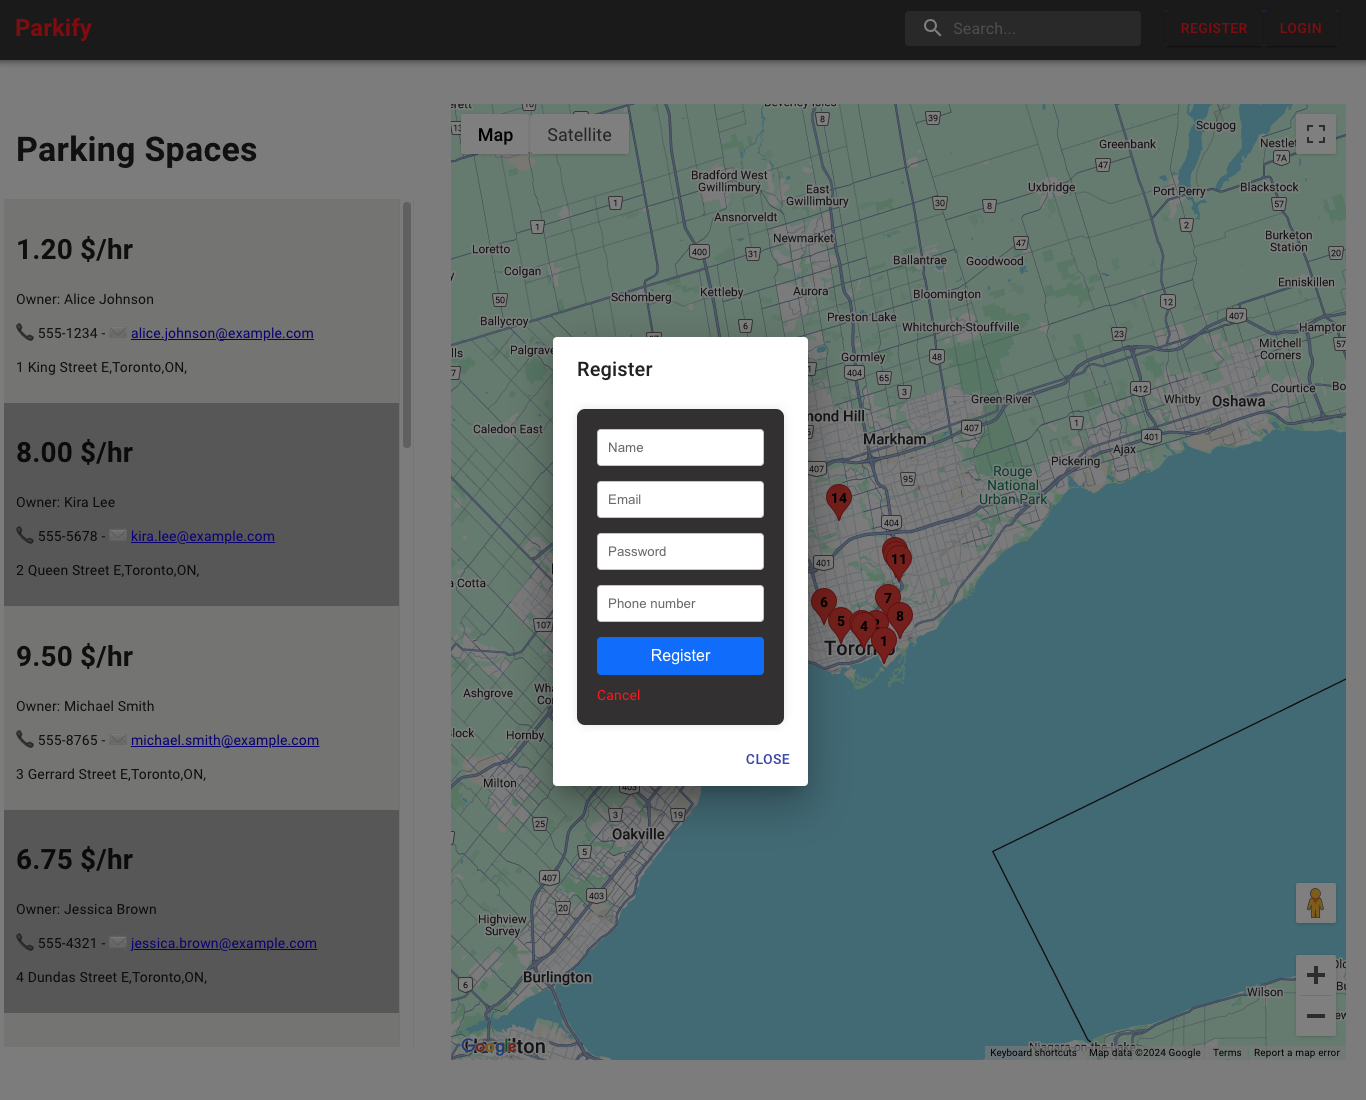The image size is (1366, 1100).
Task: Click map marker number 6
Action: (x=823, y=603)
